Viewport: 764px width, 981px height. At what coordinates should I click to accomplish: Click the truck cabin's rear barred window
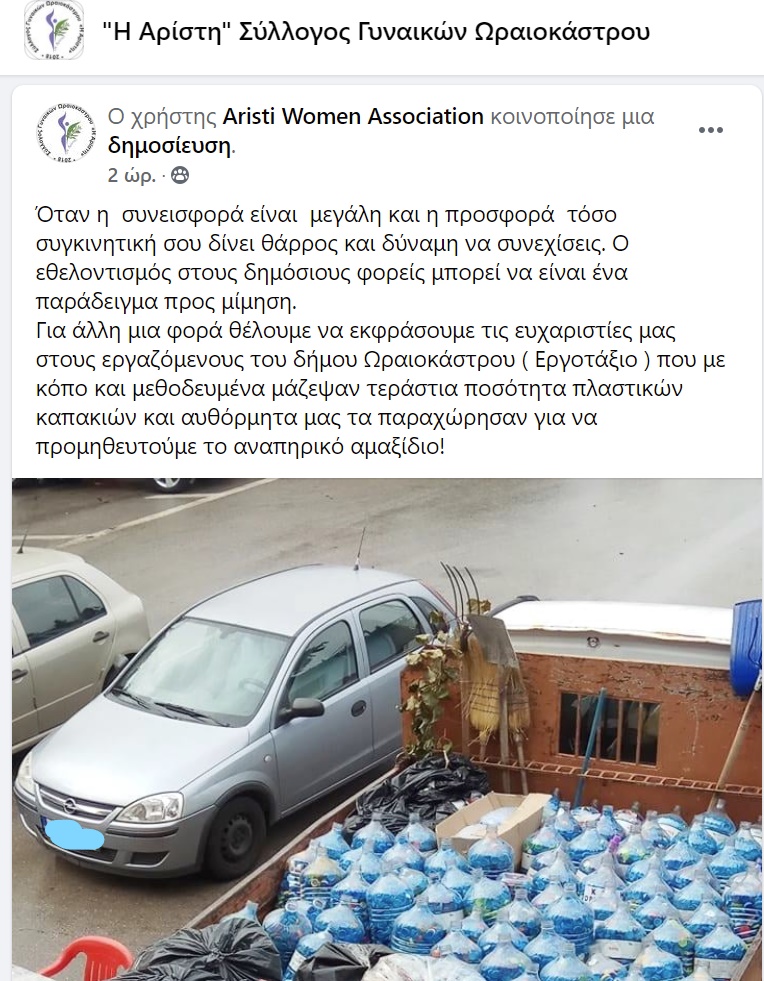point(609,728)
